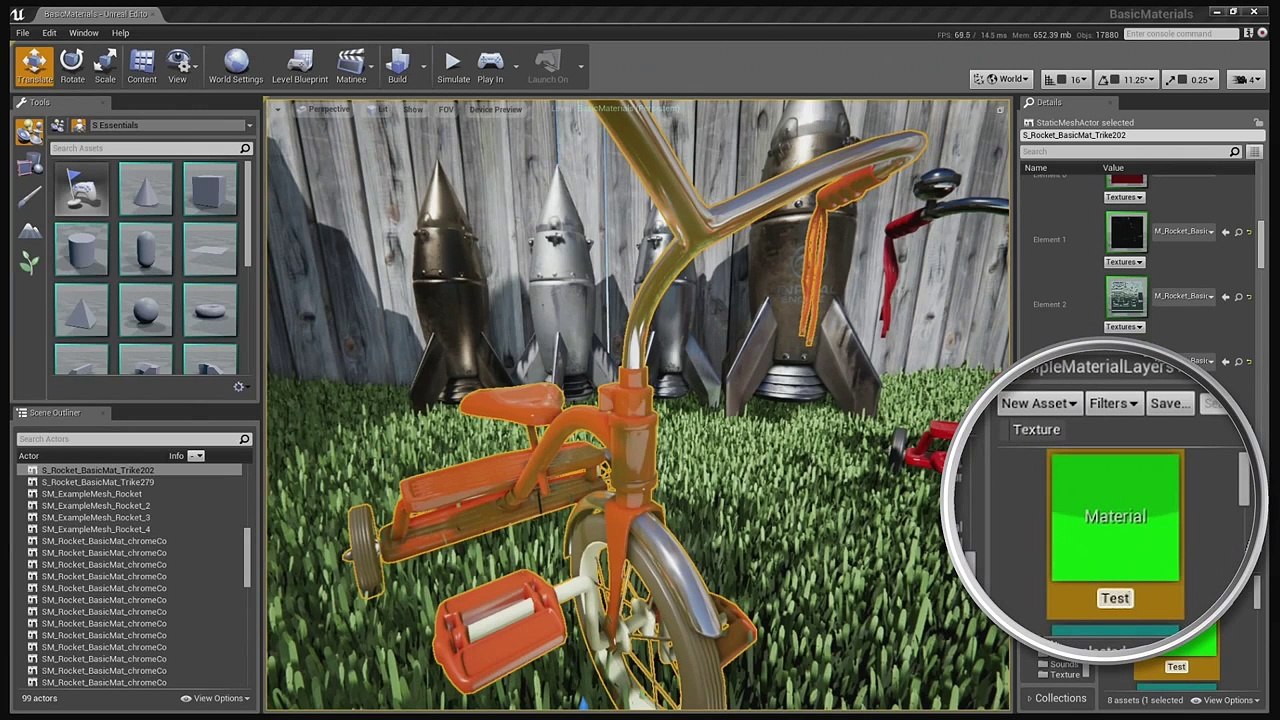Screen dimensions: 1280x720
Task: Click gear settings icon below asset grid
Action: (239, 387)
